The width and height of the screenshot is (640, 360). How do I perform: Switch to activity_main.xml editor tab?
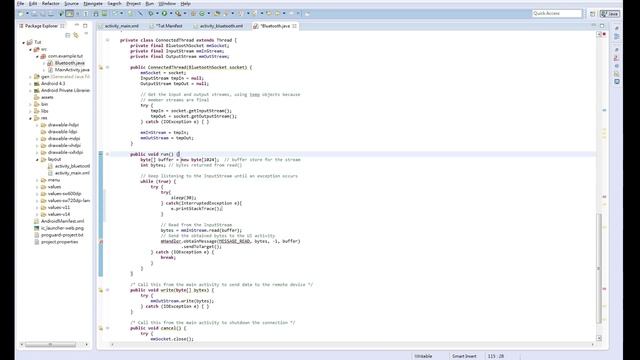click(x=121, y=26)
